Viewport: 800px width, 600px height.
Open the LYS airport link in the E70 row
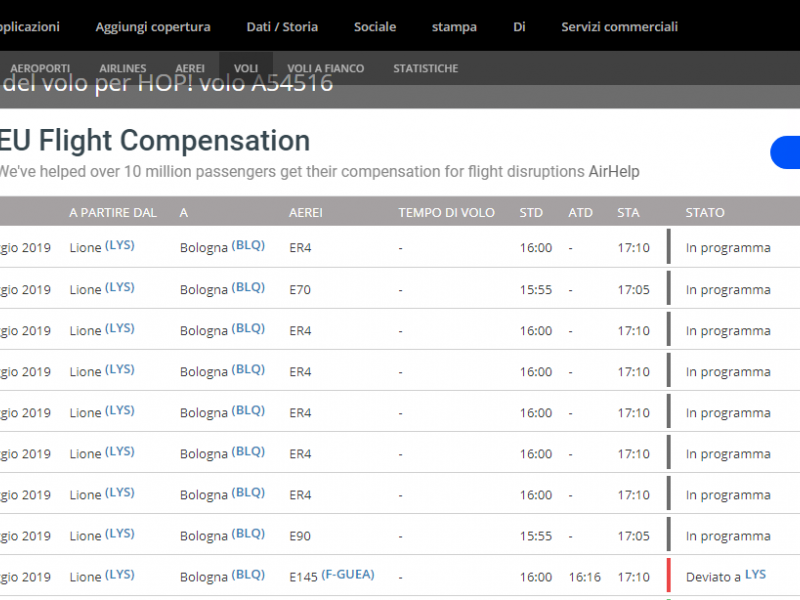point(120,288)
